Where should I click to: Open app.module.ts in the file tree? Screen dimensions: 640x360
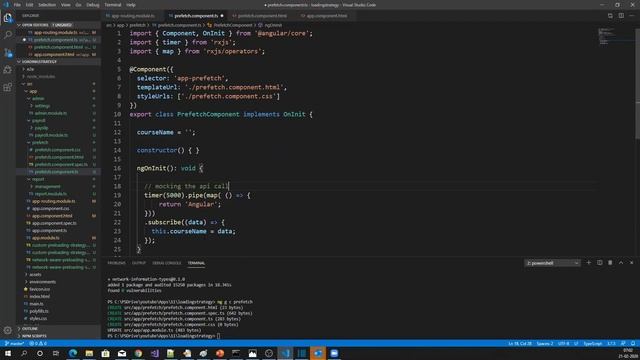click(46, 238)
